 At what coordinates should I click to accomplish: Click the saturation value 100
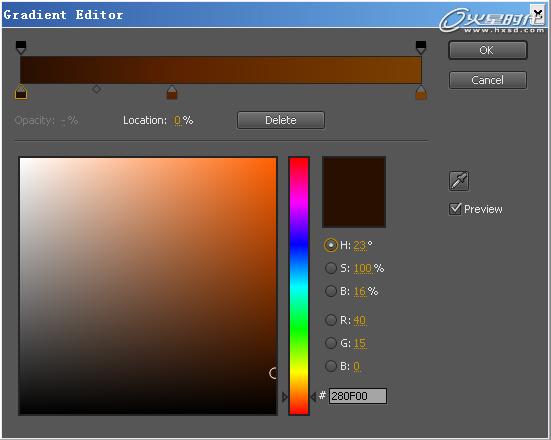pos(363,268)
